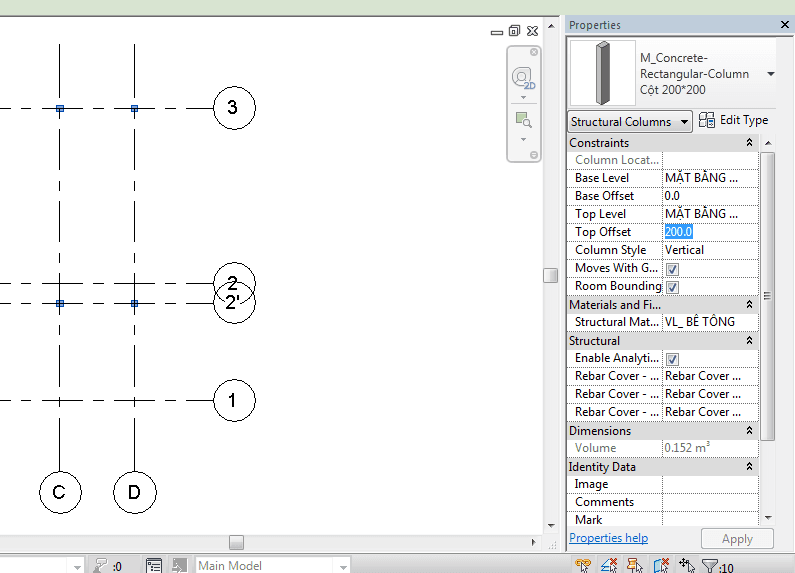Screen dimensions: 795x573
Task: Click the Top Offset value field 200.0
Action: [x=710, y=232]
